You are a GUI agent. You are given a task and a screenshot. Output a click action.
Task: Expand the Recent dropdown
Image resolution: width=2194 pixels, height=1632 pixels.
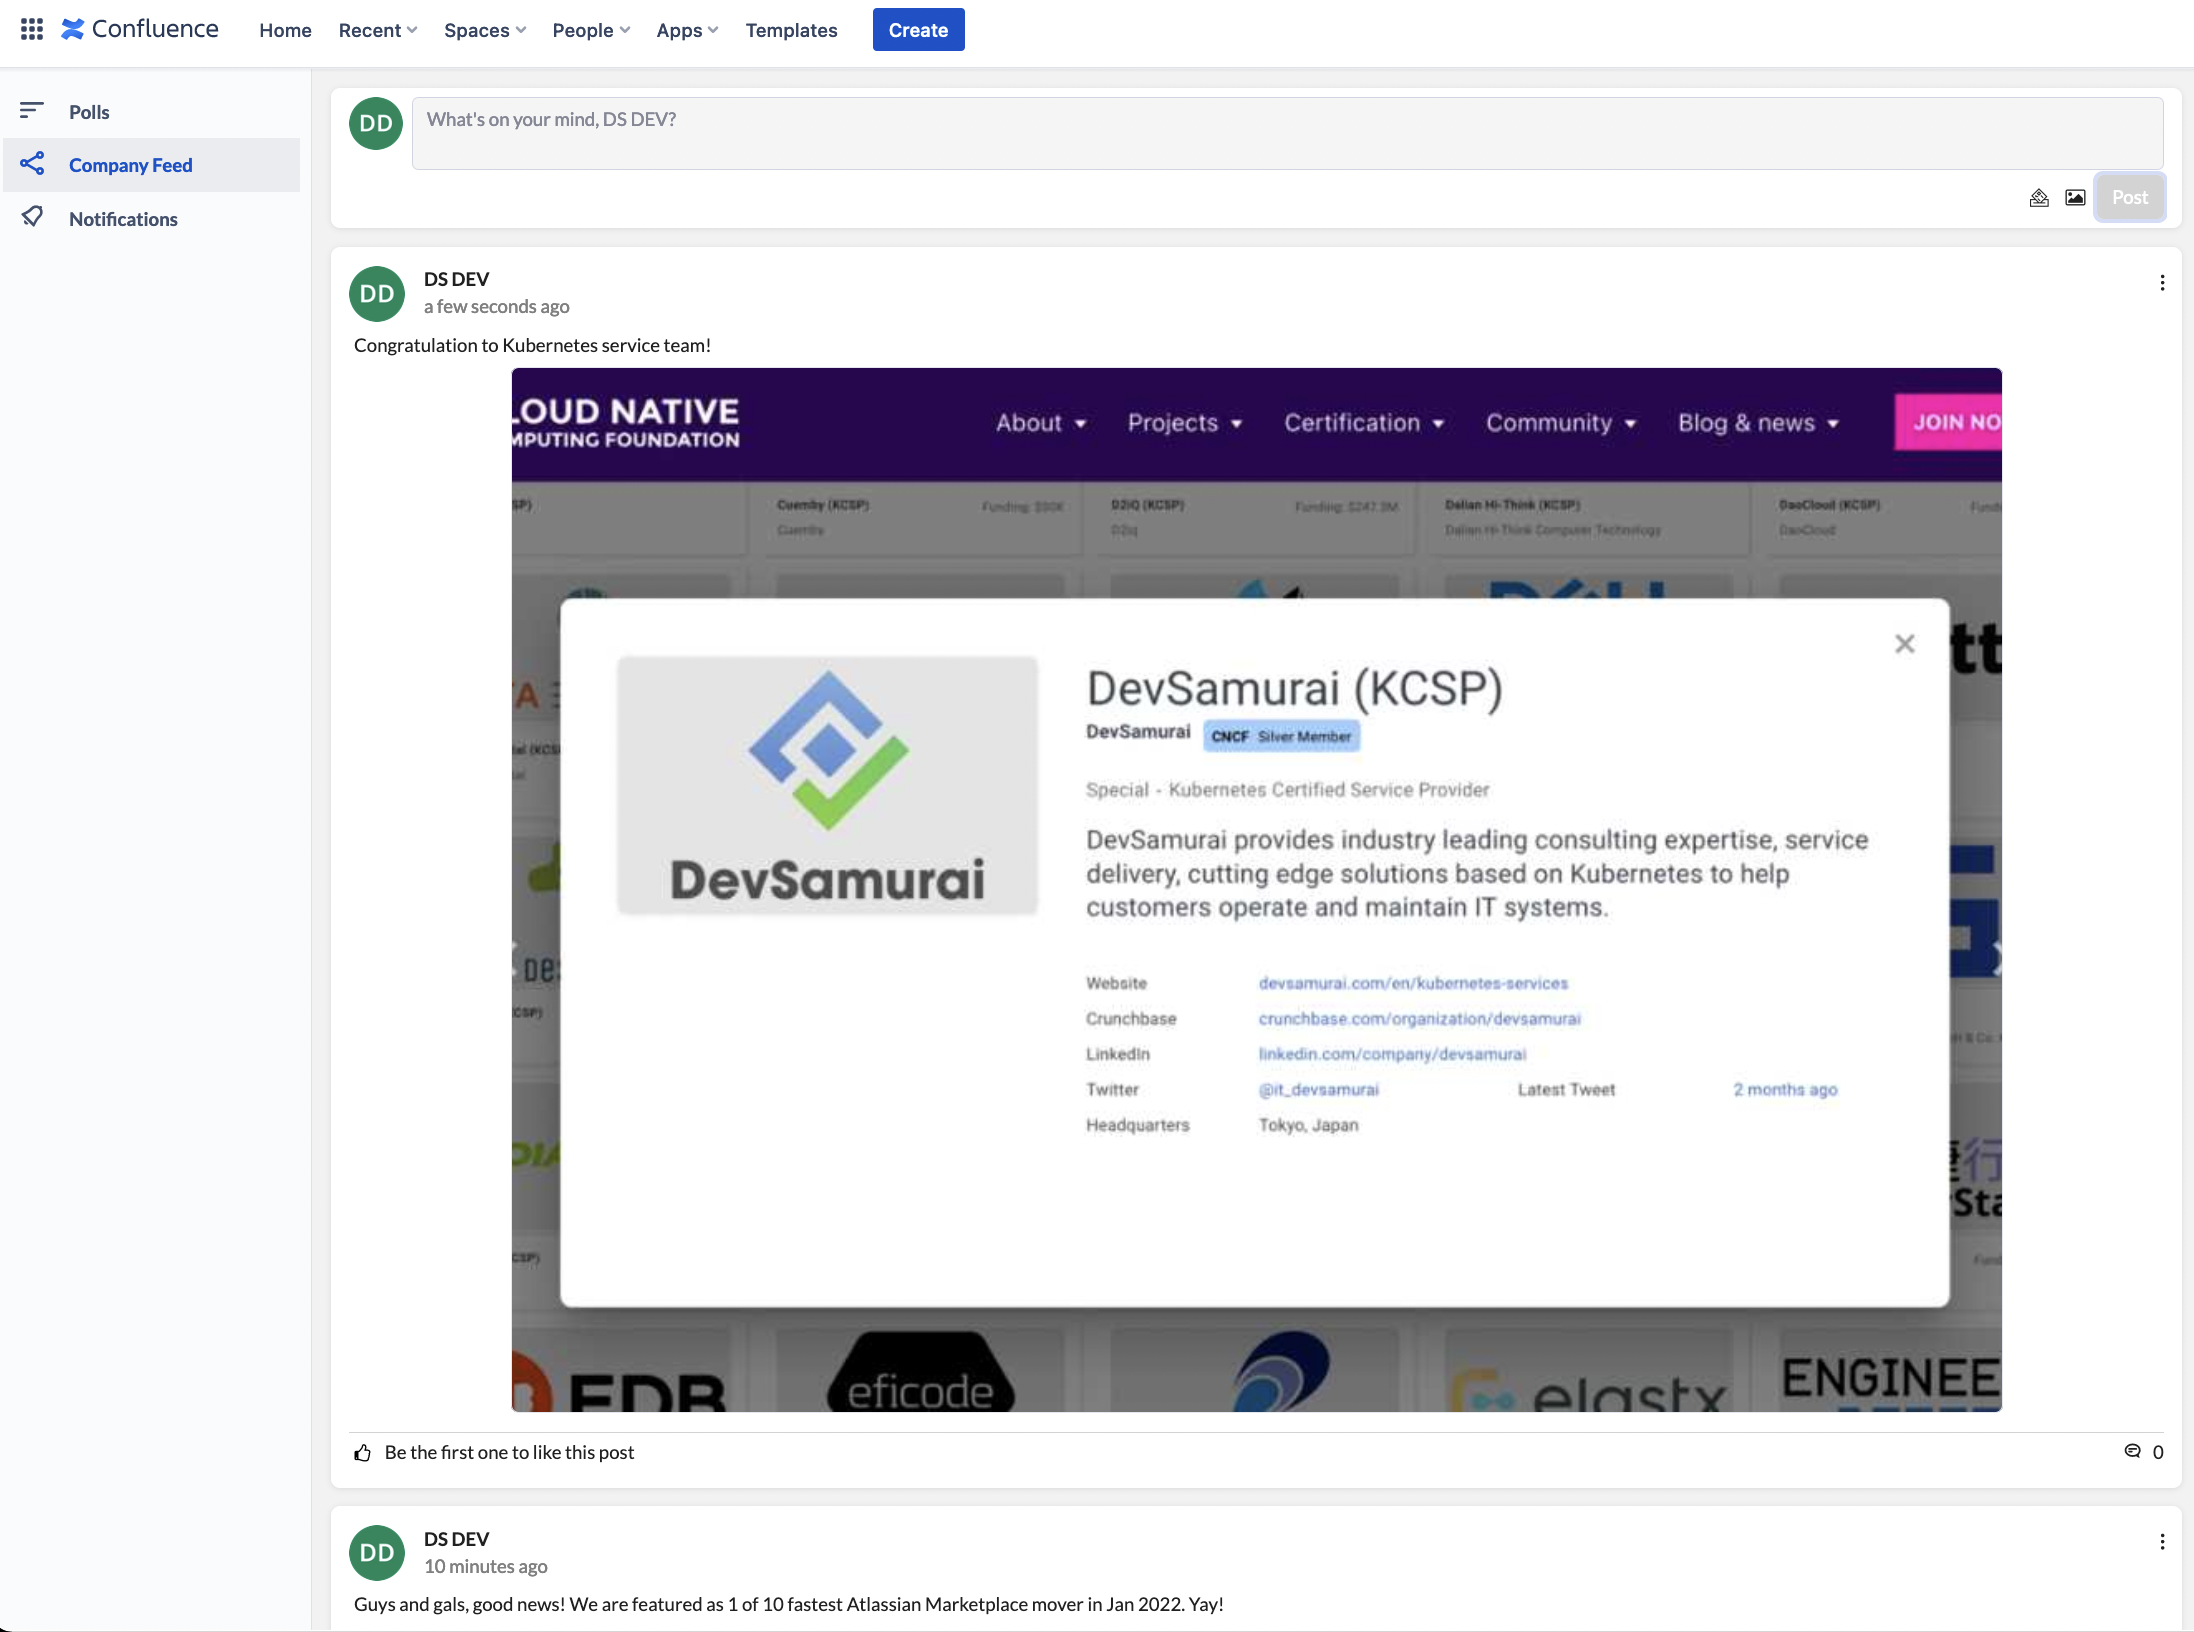click(x=377, y=30)
